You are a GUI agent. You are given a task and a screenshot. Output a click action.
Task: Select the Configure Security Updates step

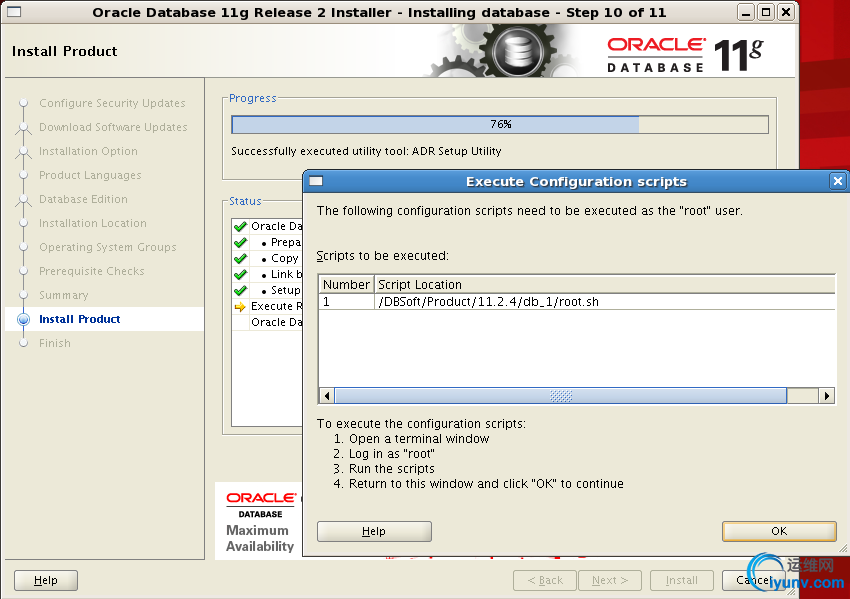coord(112,103)
